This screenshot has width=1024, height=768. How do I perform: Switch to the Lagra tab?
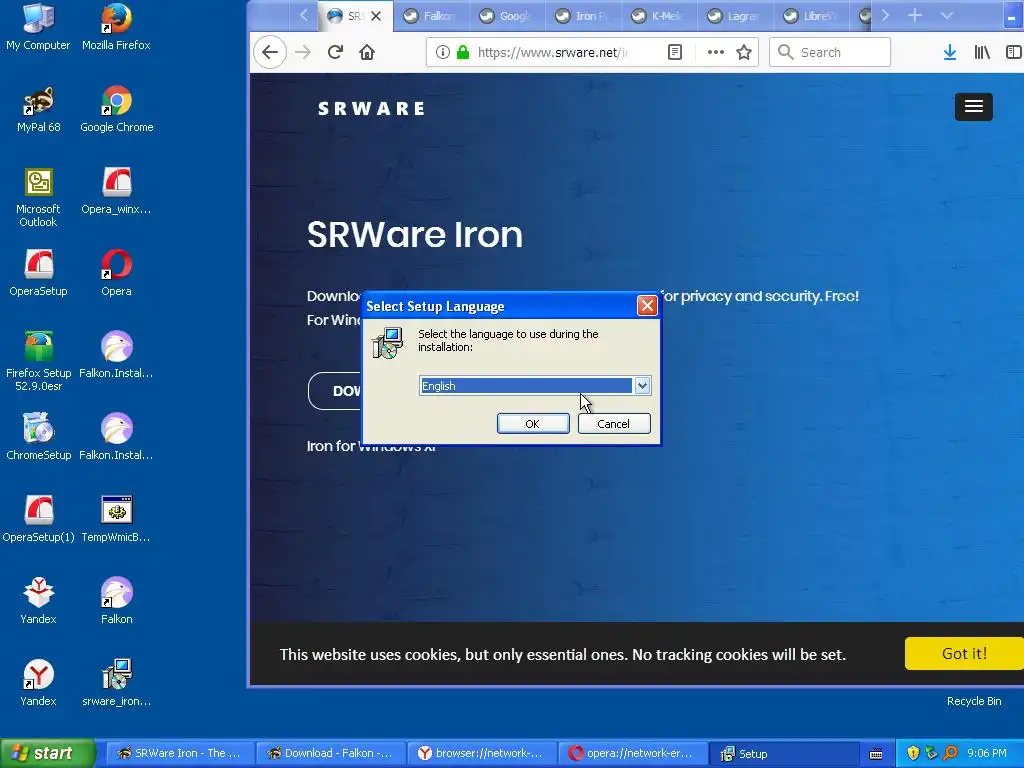[734, 16]
